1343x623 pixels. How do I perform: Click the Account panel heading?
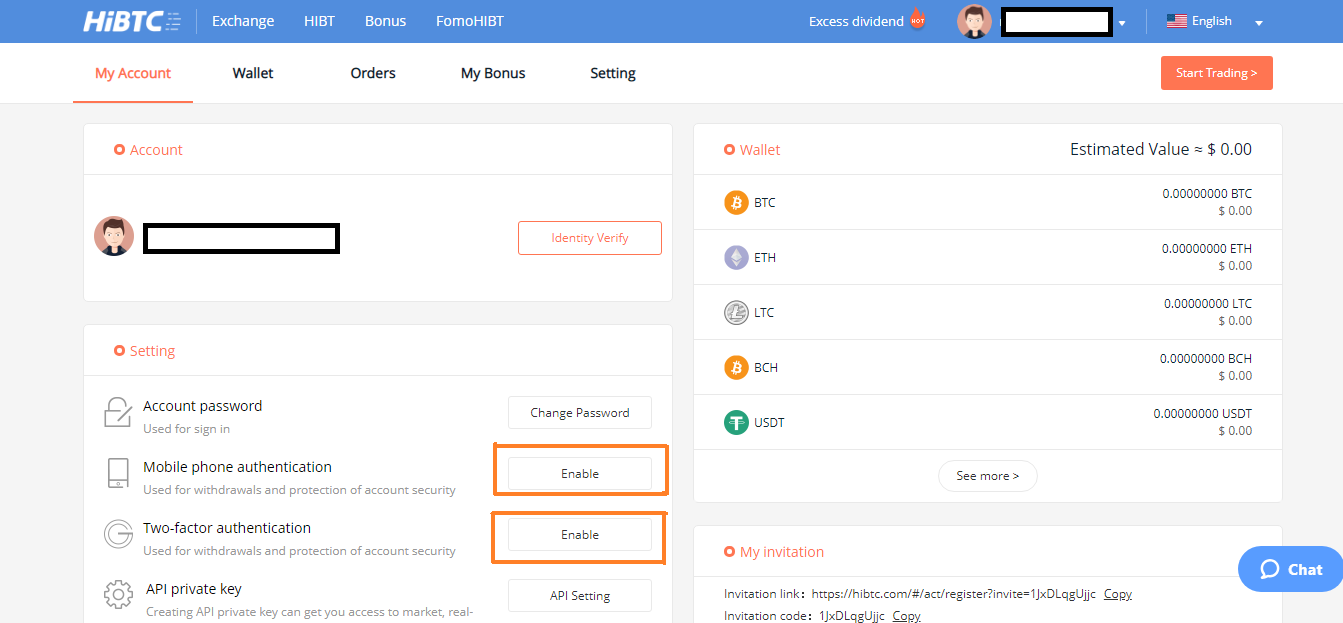(x=156, y=150)
